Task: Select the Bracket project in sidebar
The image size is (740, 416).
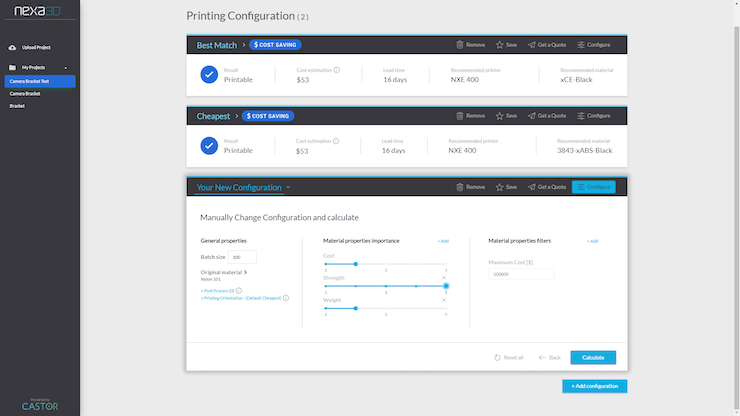Action: click(17, 105)
